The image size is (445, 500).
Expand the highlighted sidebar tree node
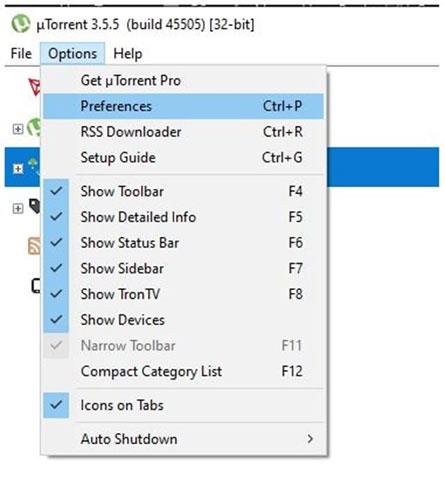18,169
